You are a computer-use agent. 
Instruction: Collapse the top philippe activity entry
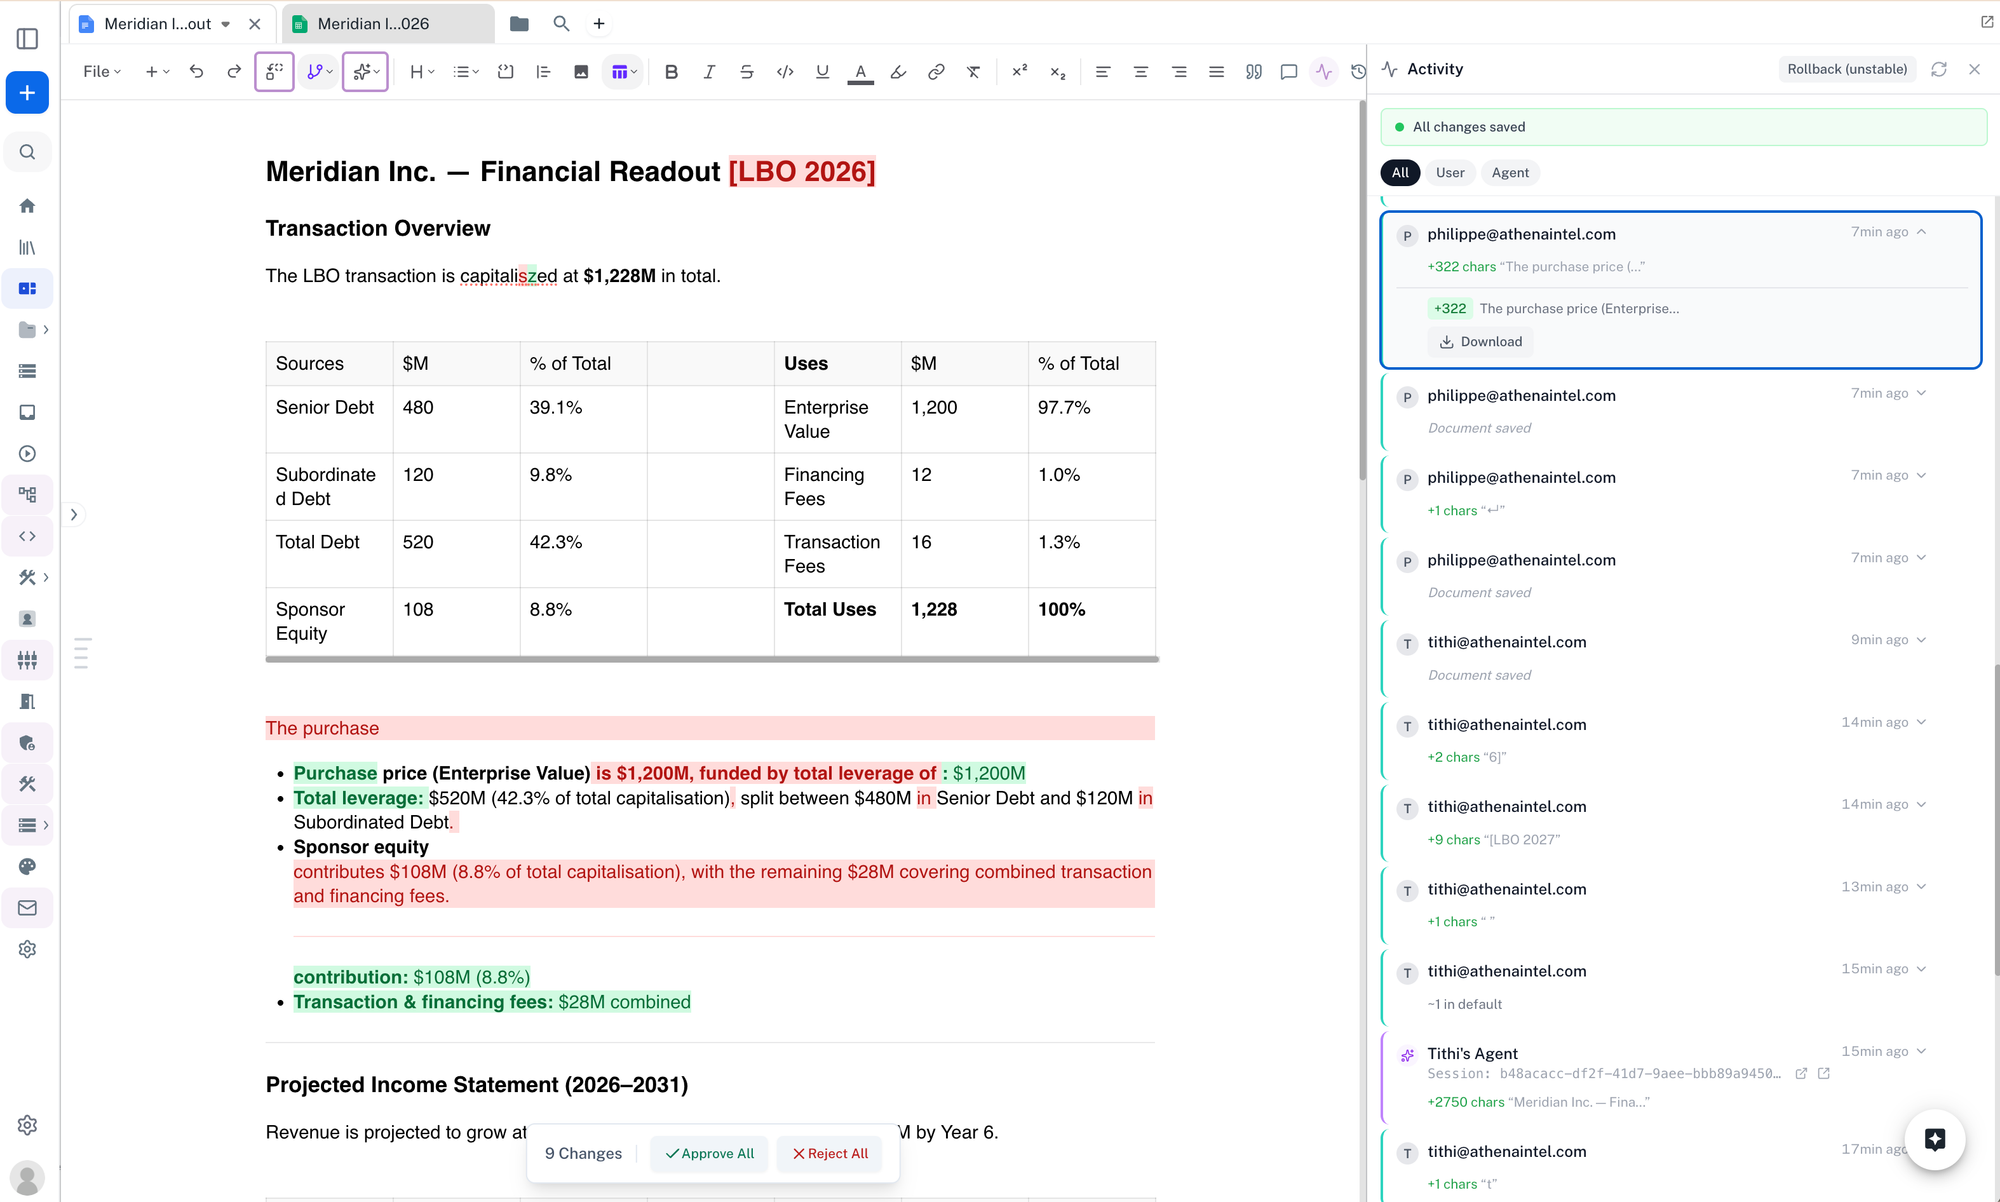[x=1921, y=232]
